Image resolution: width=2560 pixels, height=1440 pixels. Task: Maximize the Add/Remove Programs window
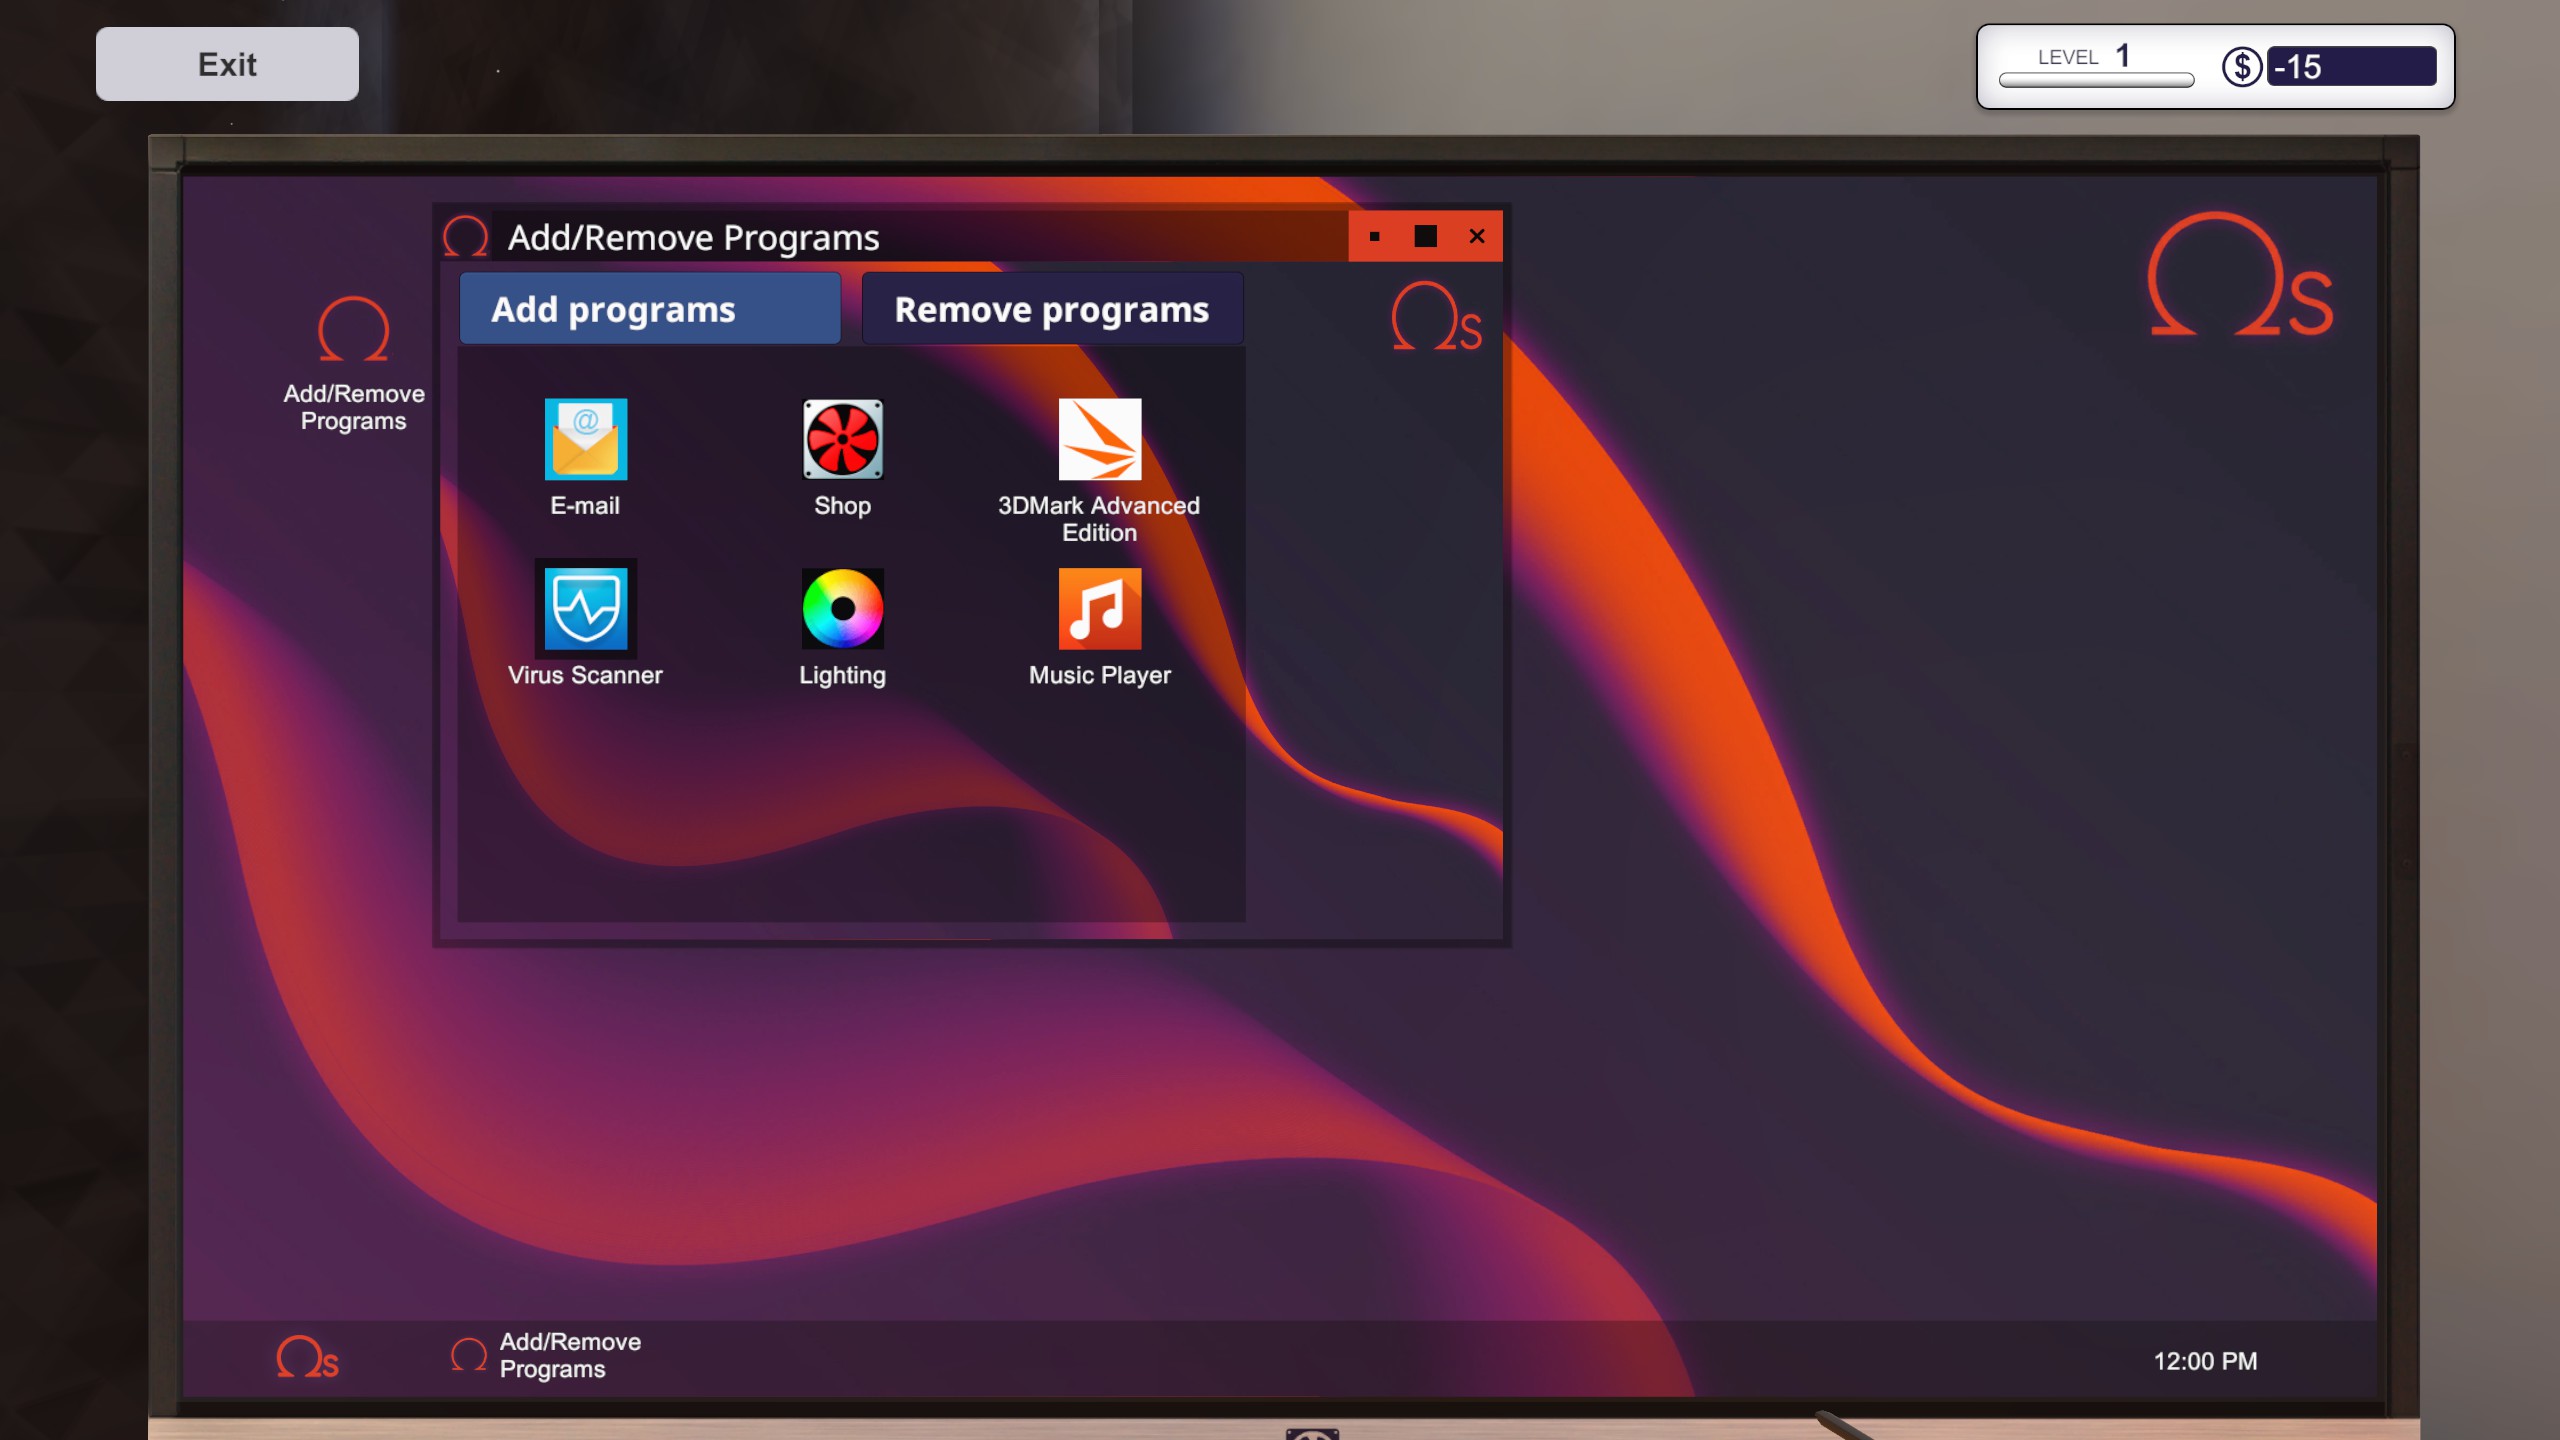click(x=1425, y=237)
